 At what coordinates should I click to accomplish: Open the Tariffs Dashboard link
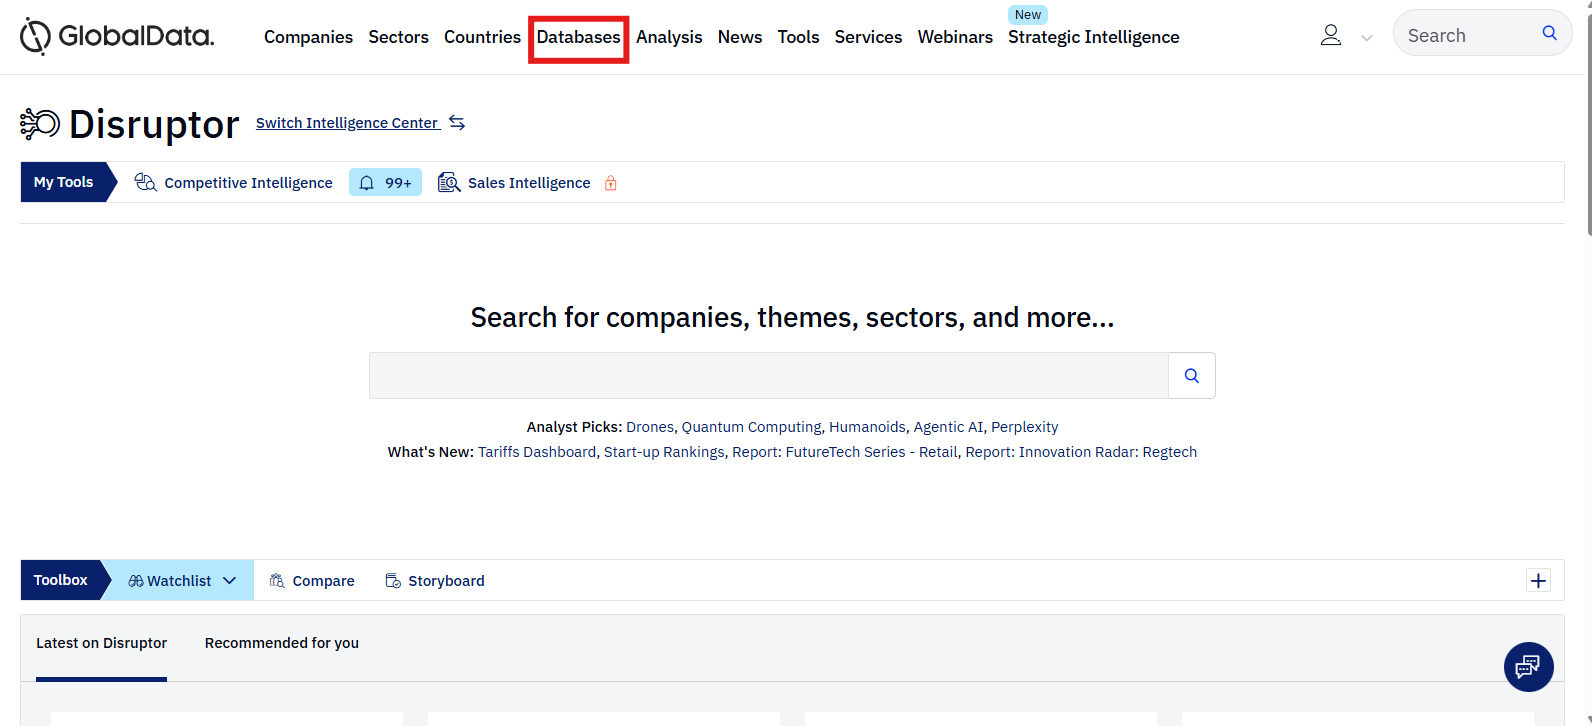(x=536, y=452)
